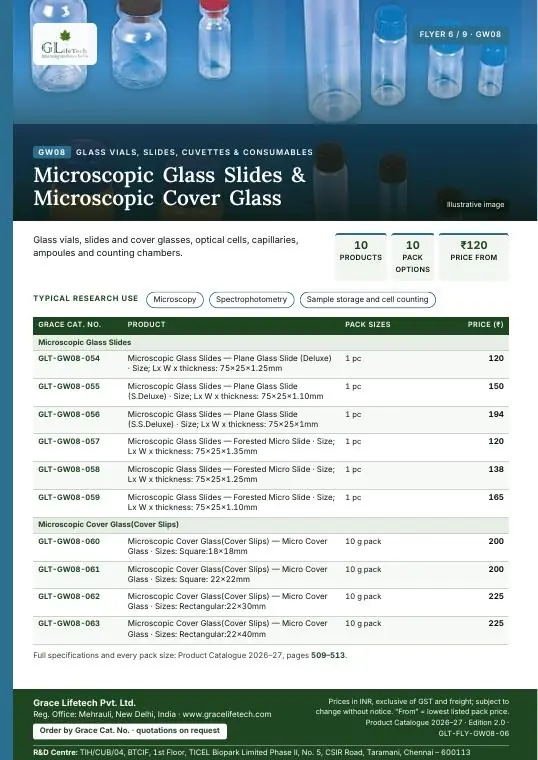Open www.gracelifetech.com website link

pos(227,714)
